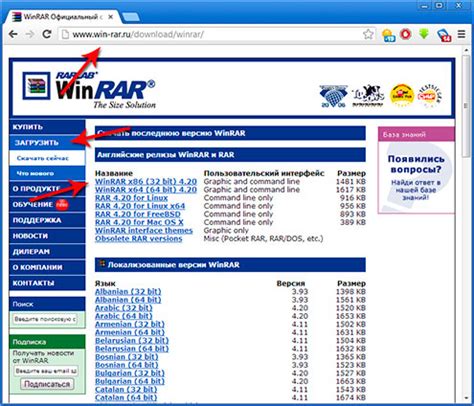Open RAR 4.20 for Mac OS X link

pos(139,222)
